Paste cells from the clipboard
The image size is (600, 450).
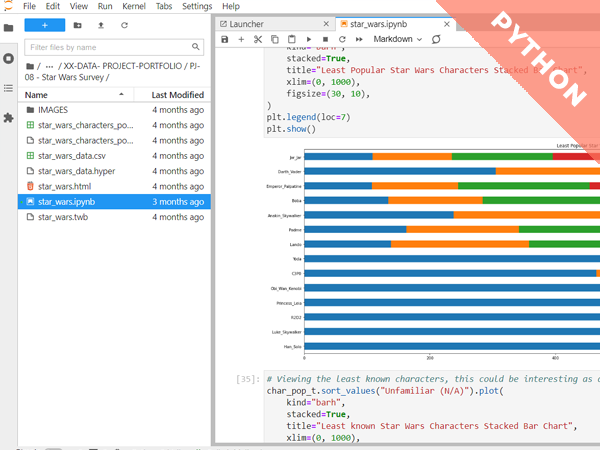pos(292,39)
